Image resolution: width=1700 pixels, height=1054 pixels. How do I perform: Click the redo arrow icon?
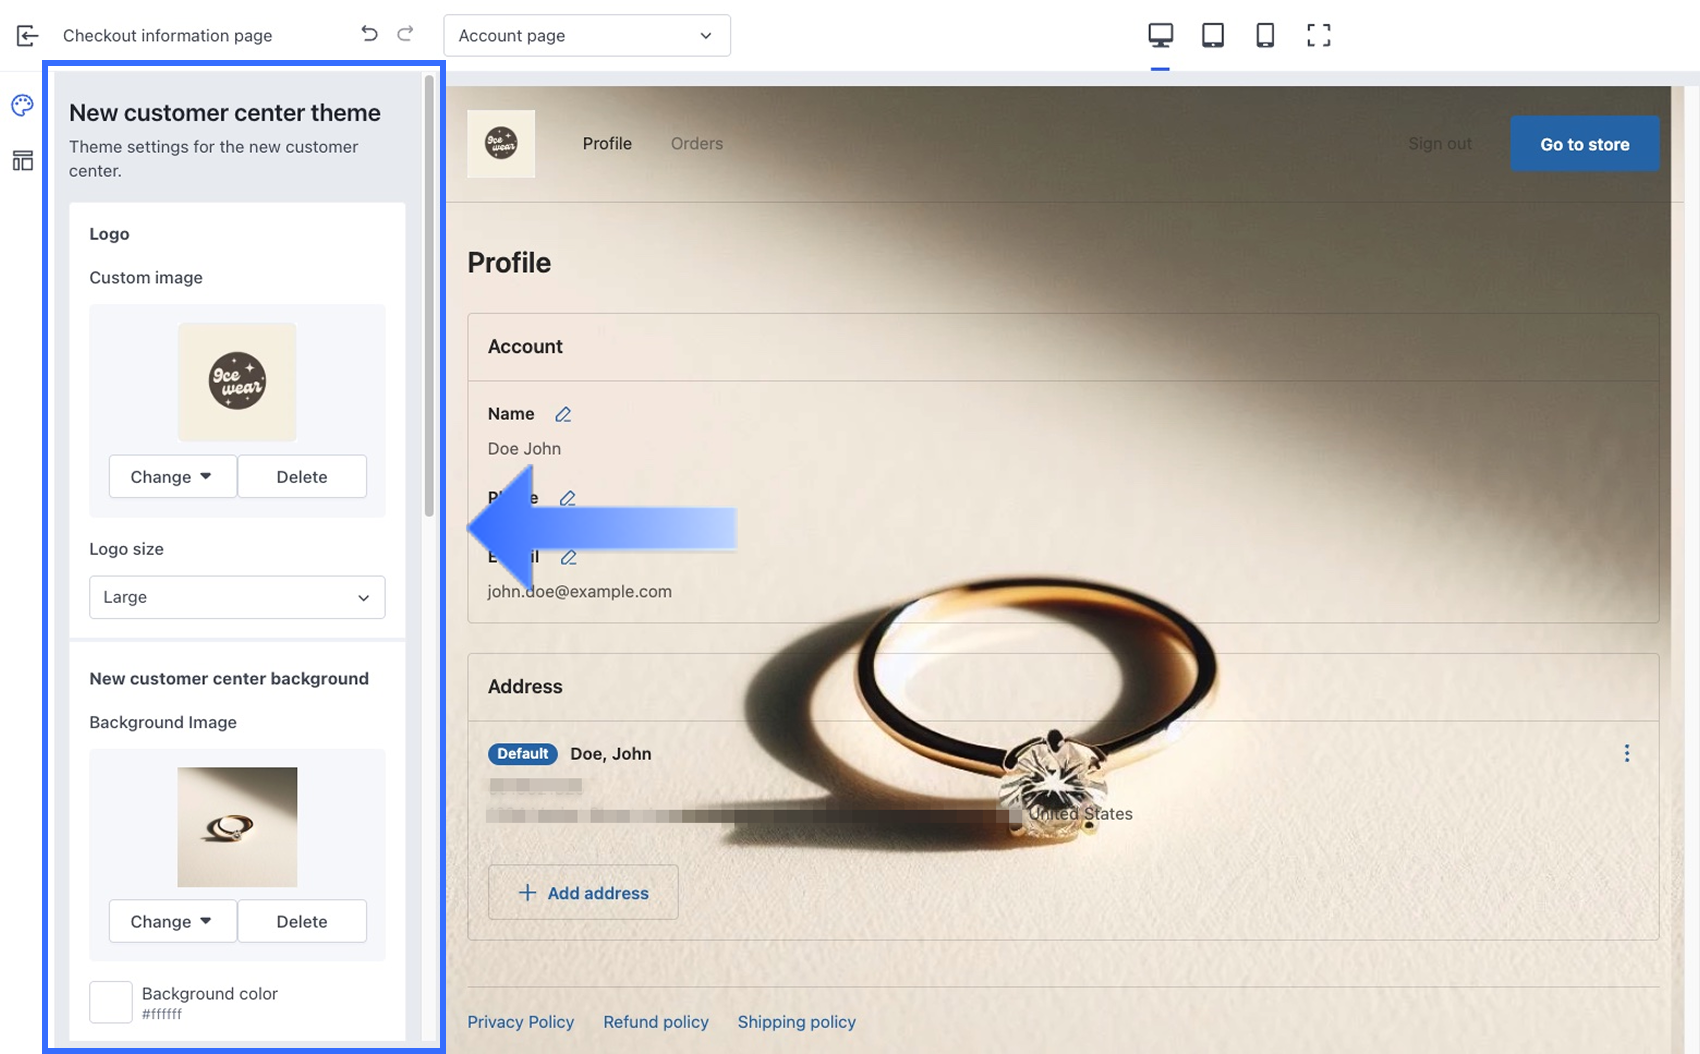click(405, 34)
